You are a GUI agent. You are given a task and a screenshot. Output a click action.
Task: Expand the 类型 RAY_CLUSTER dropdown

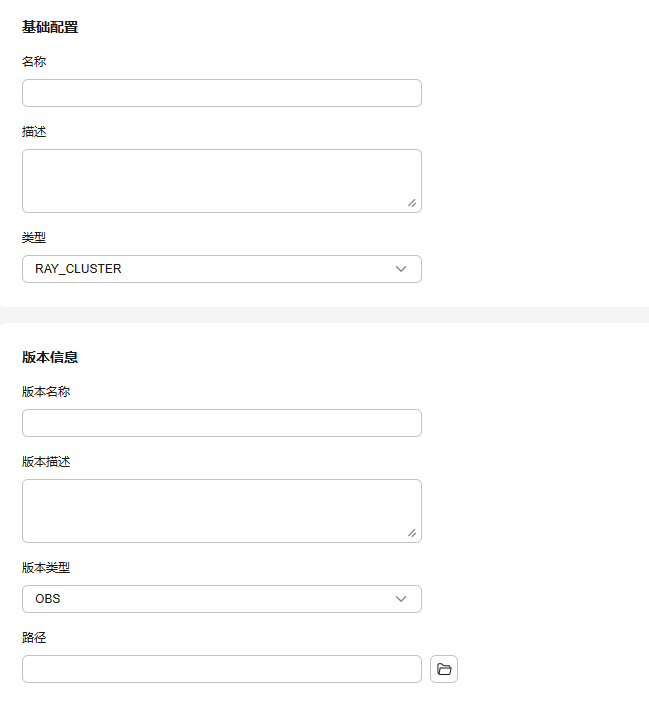tap(222, 269)
